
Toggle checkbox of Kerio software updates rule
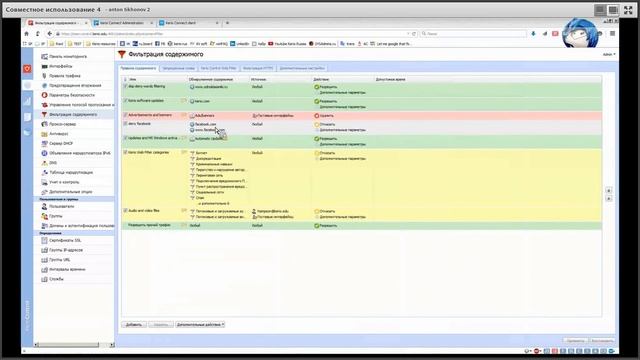(x=125, y=100)
